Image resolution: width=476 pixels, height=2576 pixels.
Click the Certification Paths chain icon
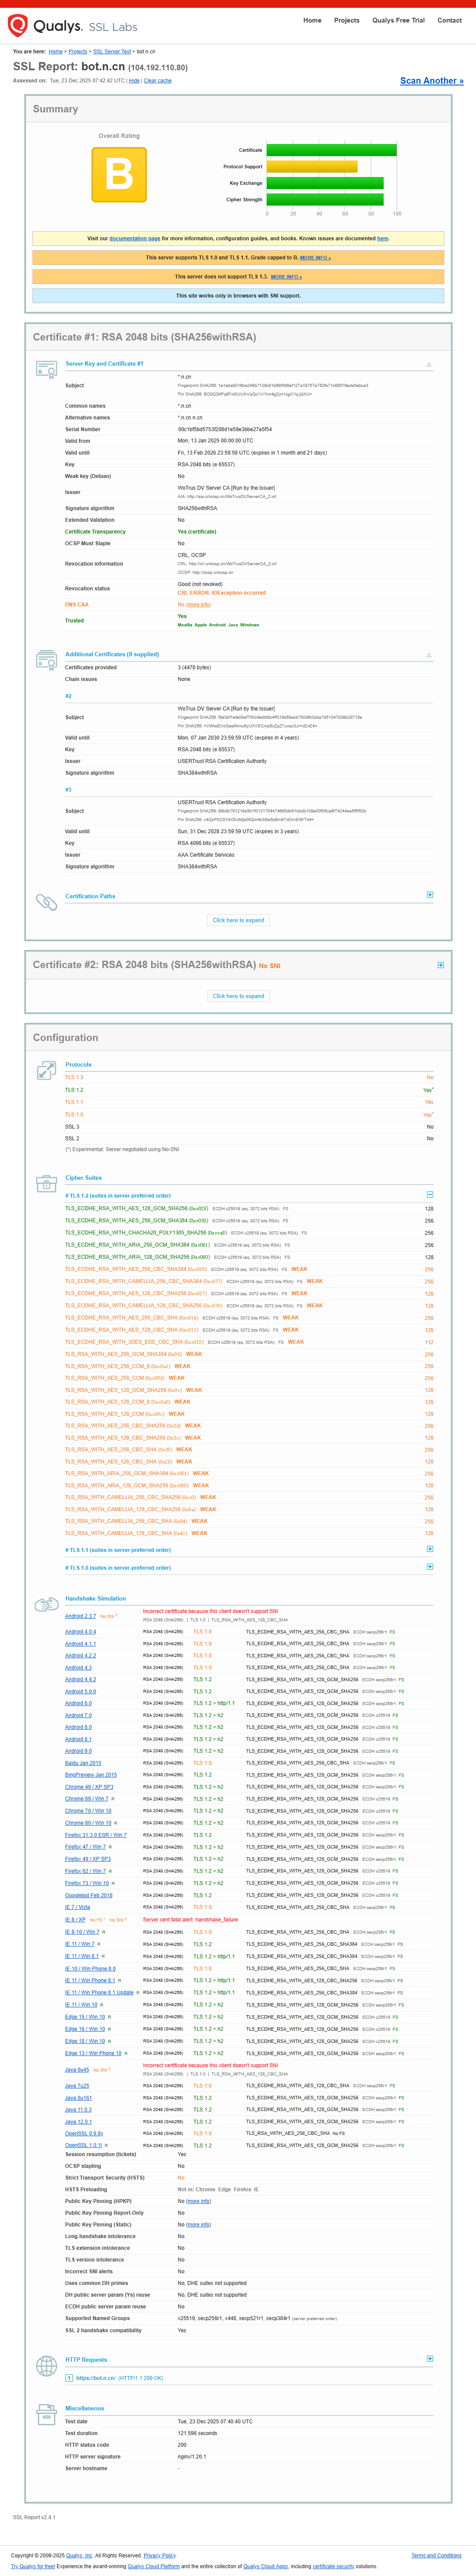pyautogui.click(x=46, y=902)
